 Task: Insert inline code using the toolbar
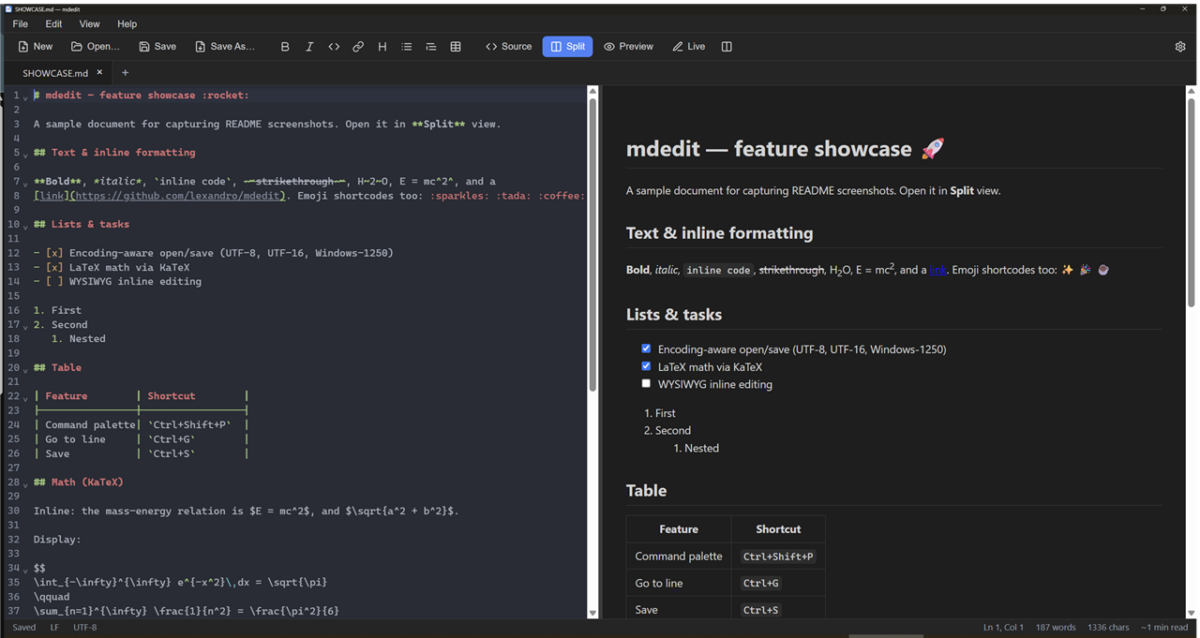click(x=334, y=47)
